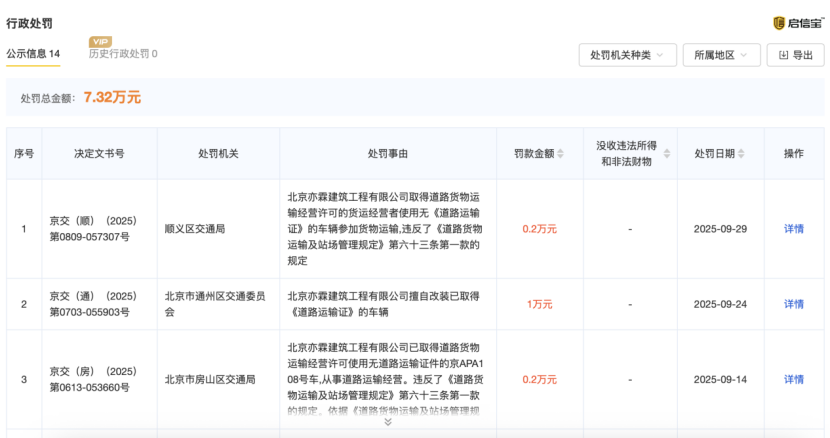
Task: Sort by 没收违法所得和非法财物 column arrows
Action: (x=665, y=154)
